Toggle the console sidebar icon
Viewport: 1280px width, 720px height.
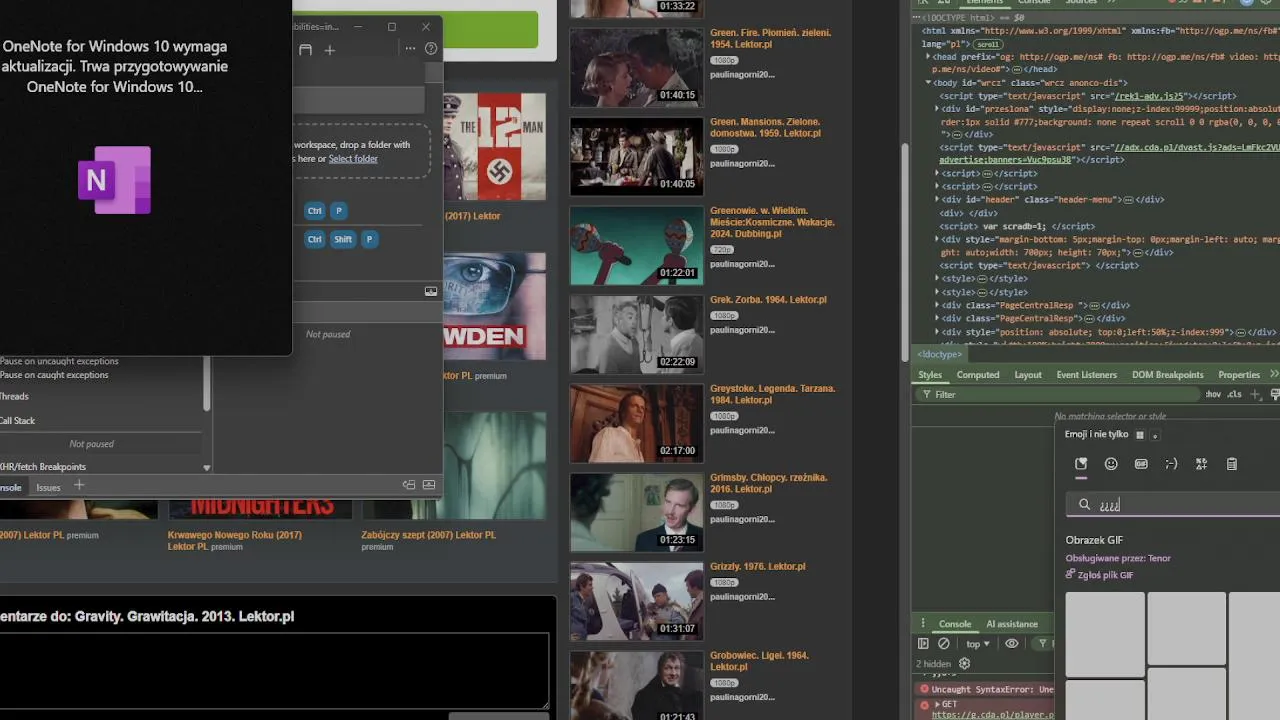pos(923,644)
